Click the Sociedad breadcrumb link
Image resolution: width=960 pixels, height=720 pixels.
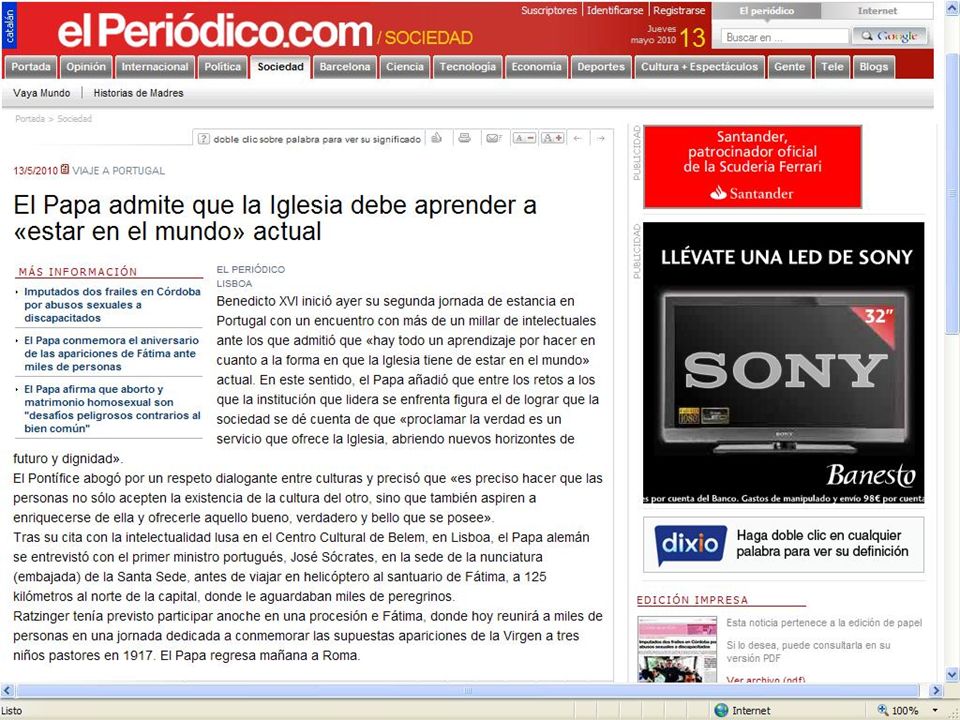75,119
